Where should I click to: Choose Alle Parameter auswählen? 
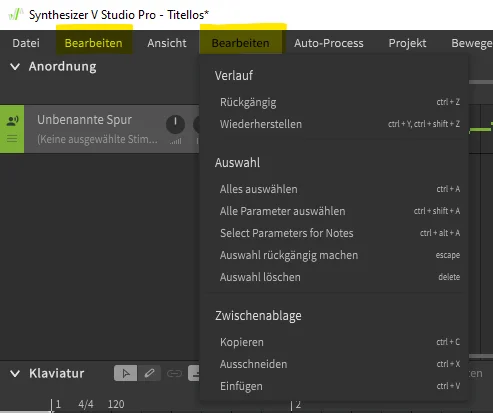coord(334,211)
